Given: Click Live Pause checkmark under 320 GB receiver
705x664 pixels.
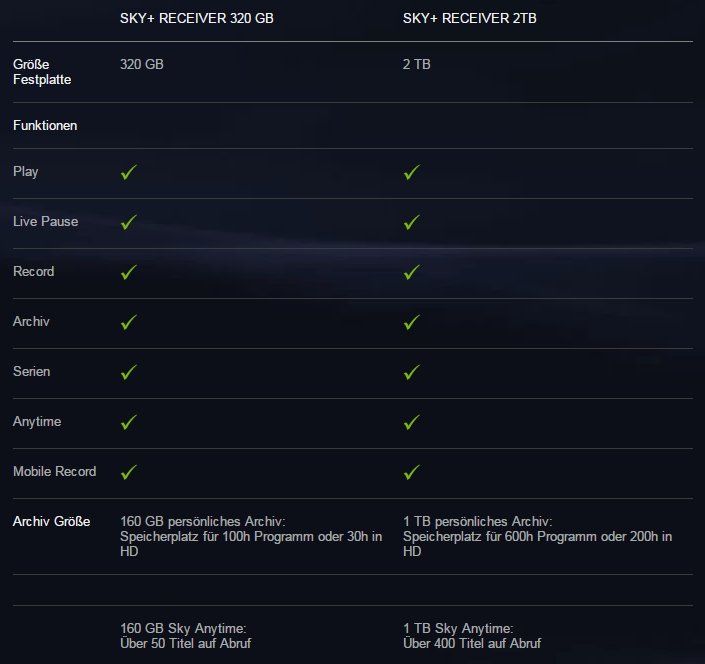Looking at the screenshot, I should click(x=129, y=222).
